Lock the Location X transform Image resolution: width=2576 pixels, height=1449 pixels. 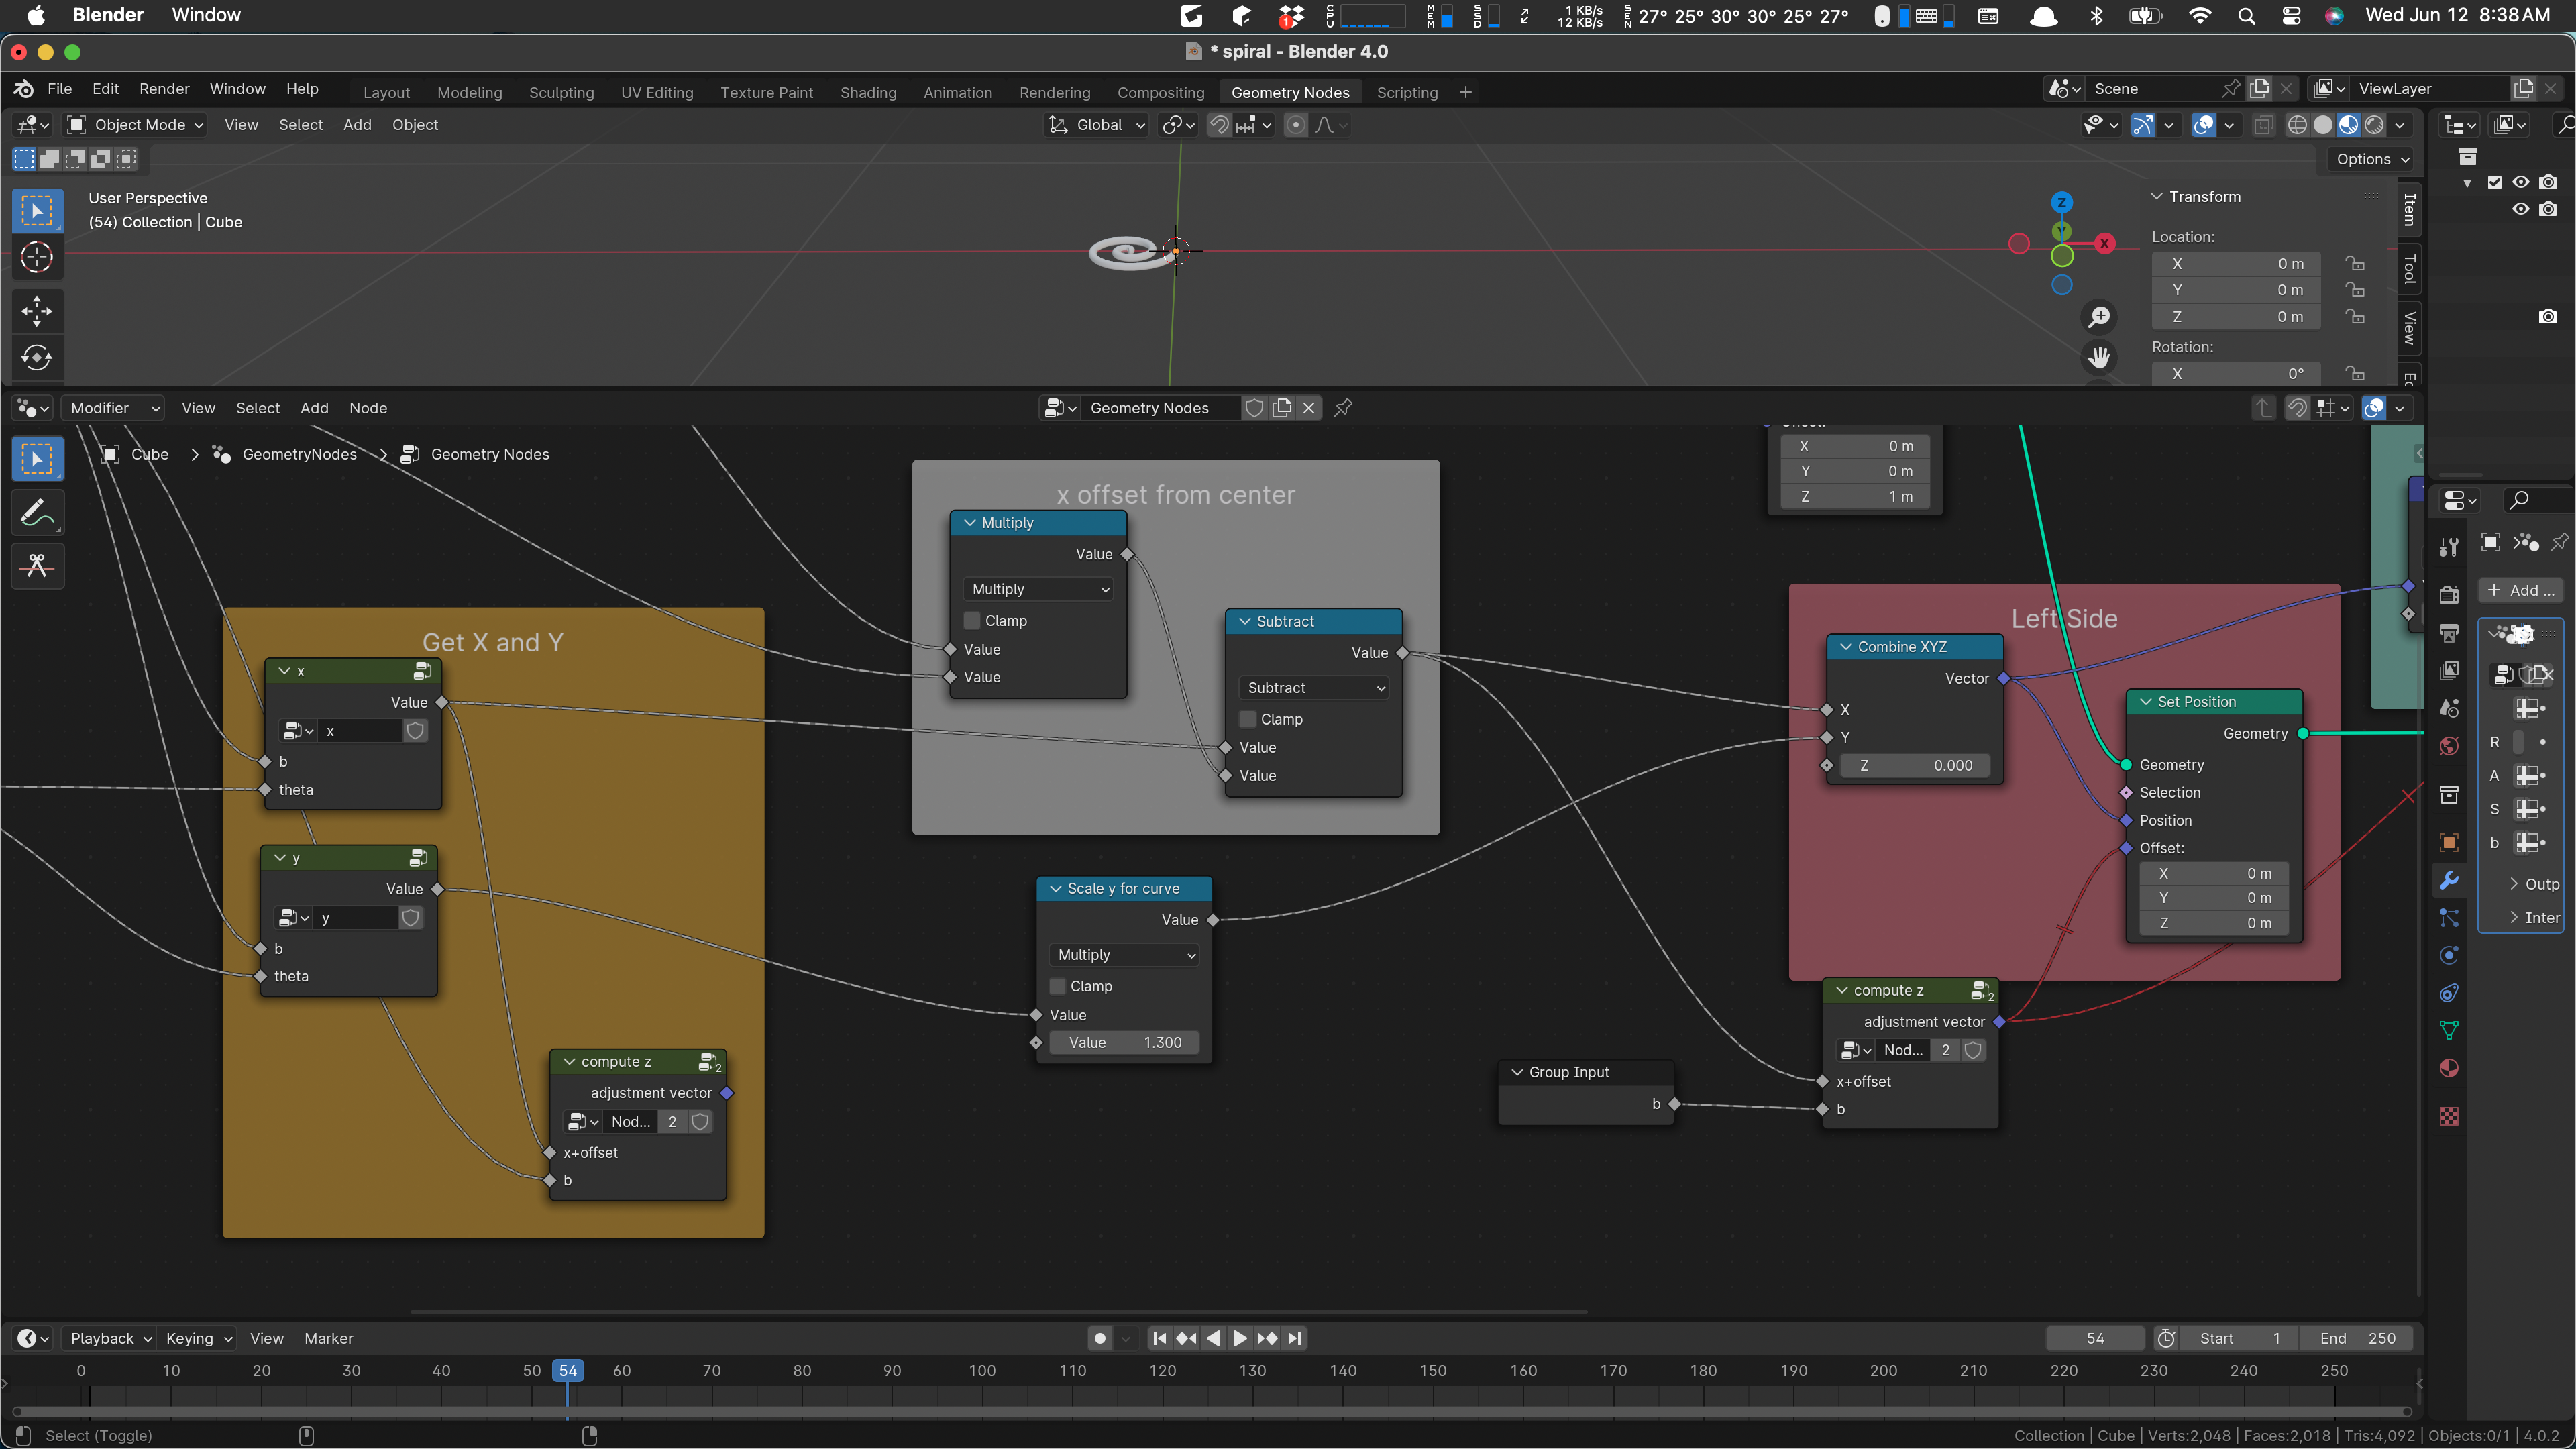point(2356,264)
